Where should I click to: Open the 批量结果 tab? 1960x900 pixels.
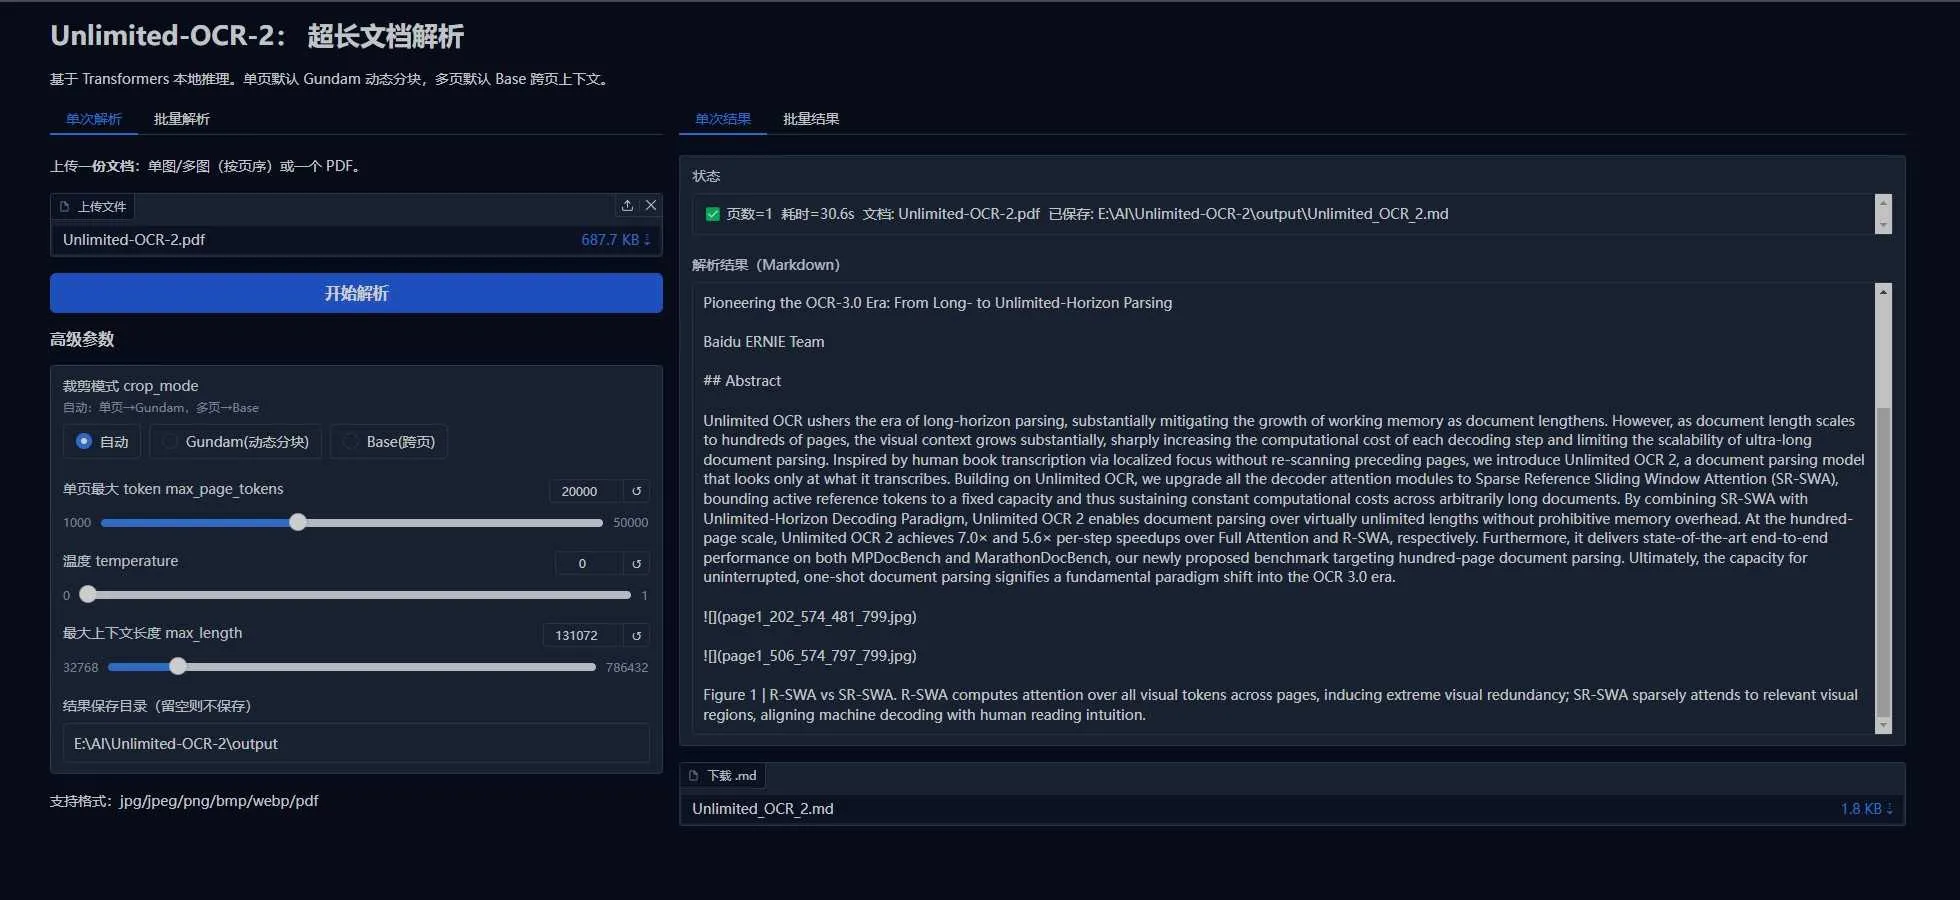(x=811, y=119)
